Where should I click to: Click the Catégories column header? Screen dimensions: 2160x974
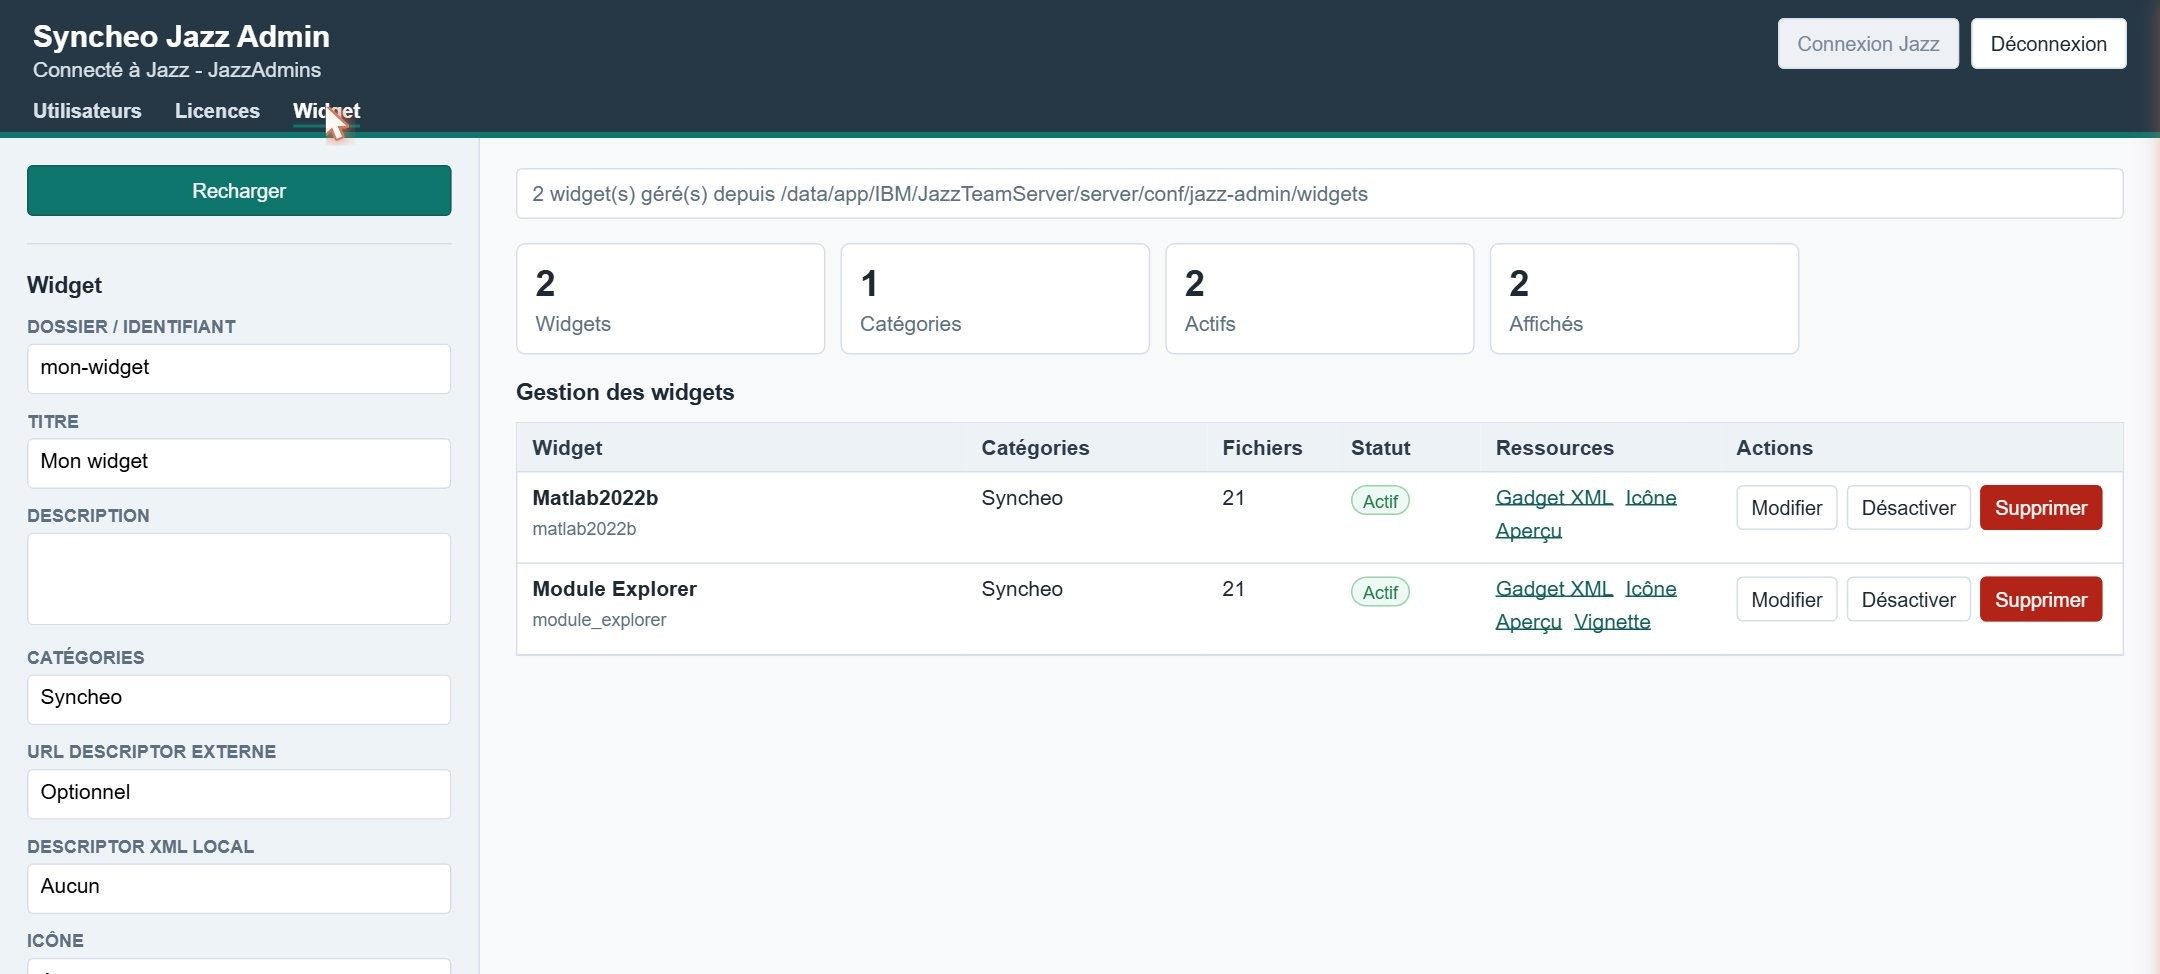(1035, 448)
